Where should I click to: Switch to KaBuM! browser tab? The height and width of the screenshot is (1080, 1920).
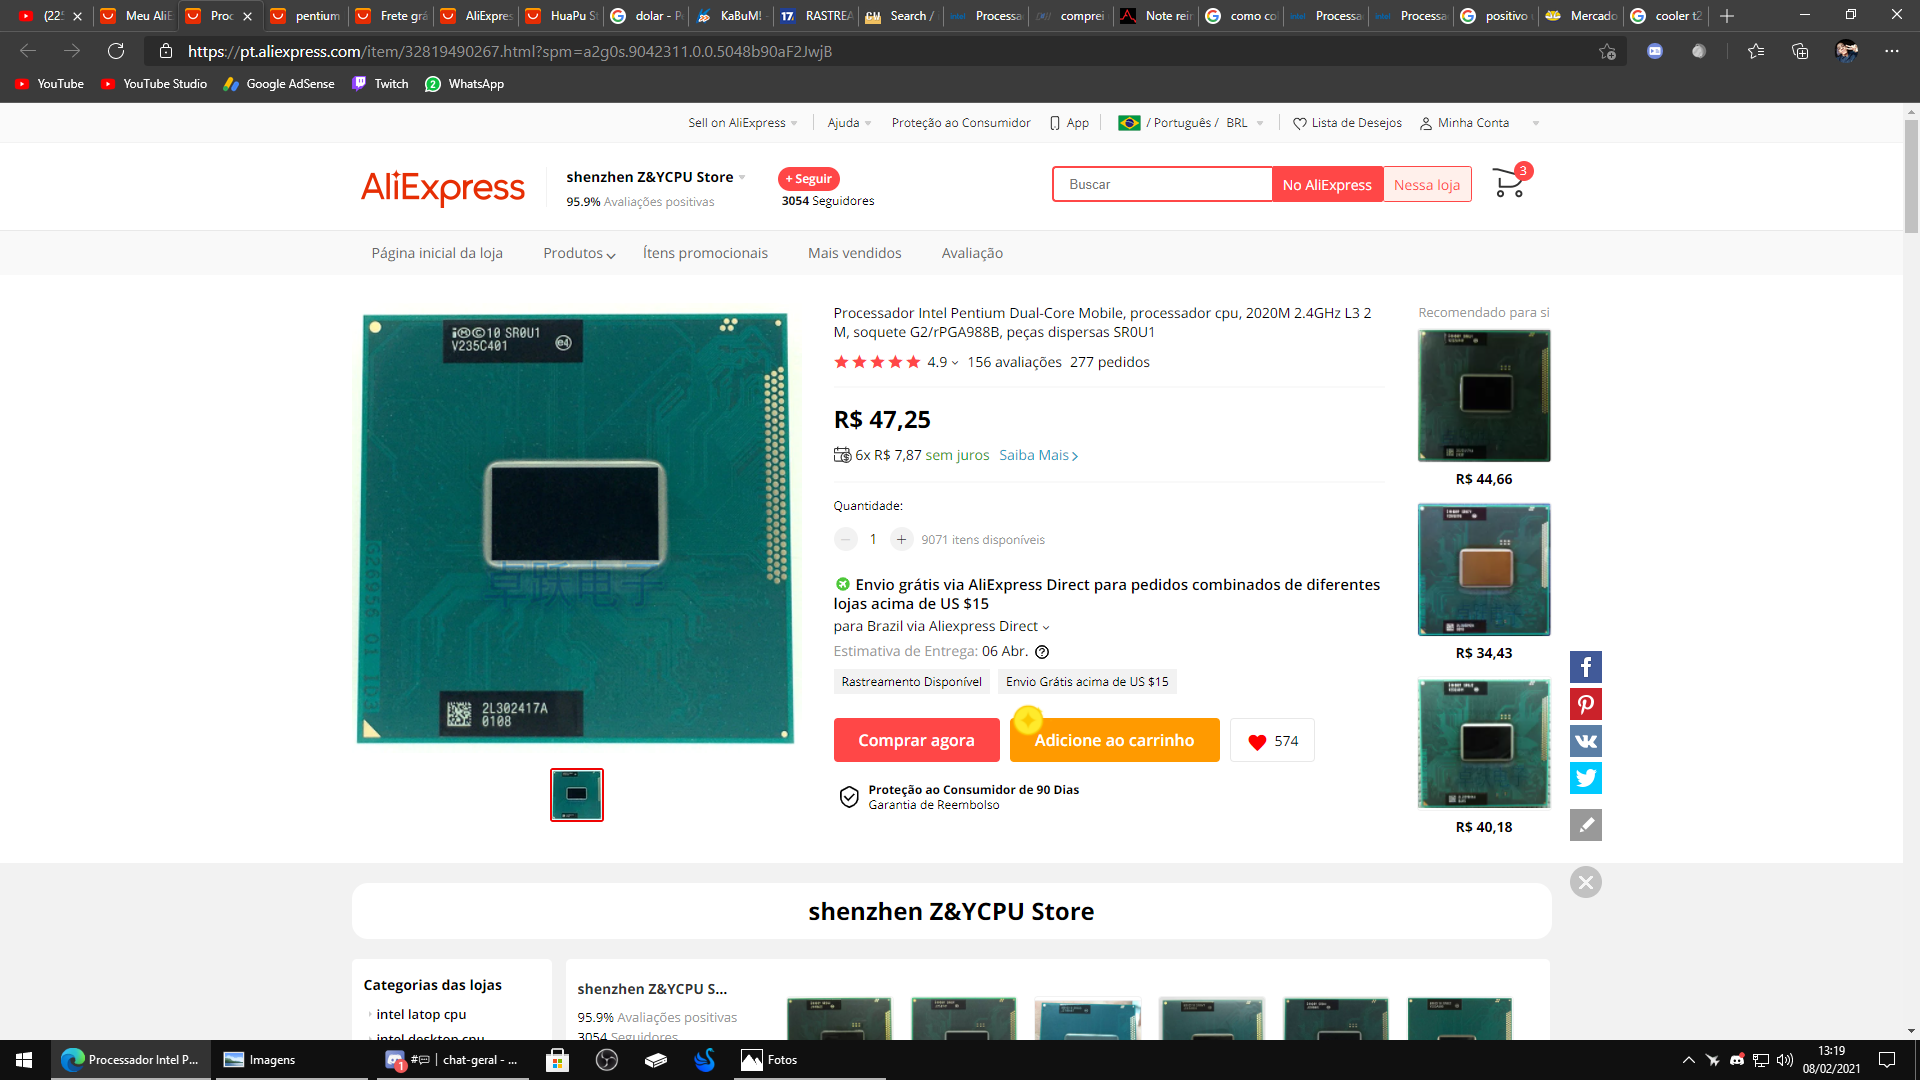(x=731, y=16)
